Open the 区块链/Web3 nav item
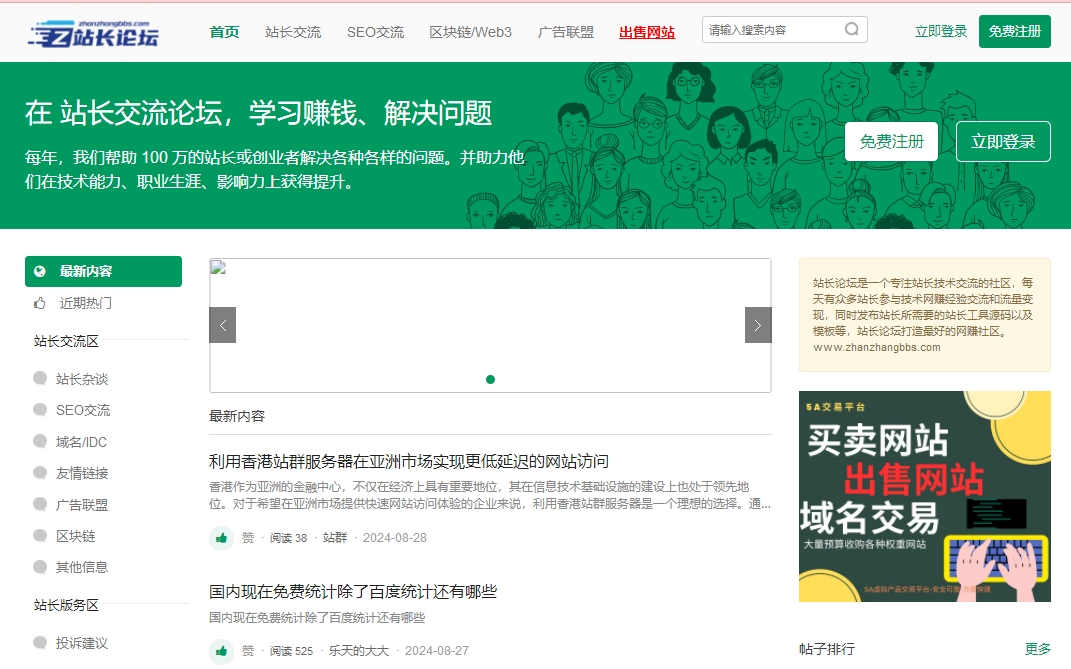1071x669 pixels. tap(471, 32)
